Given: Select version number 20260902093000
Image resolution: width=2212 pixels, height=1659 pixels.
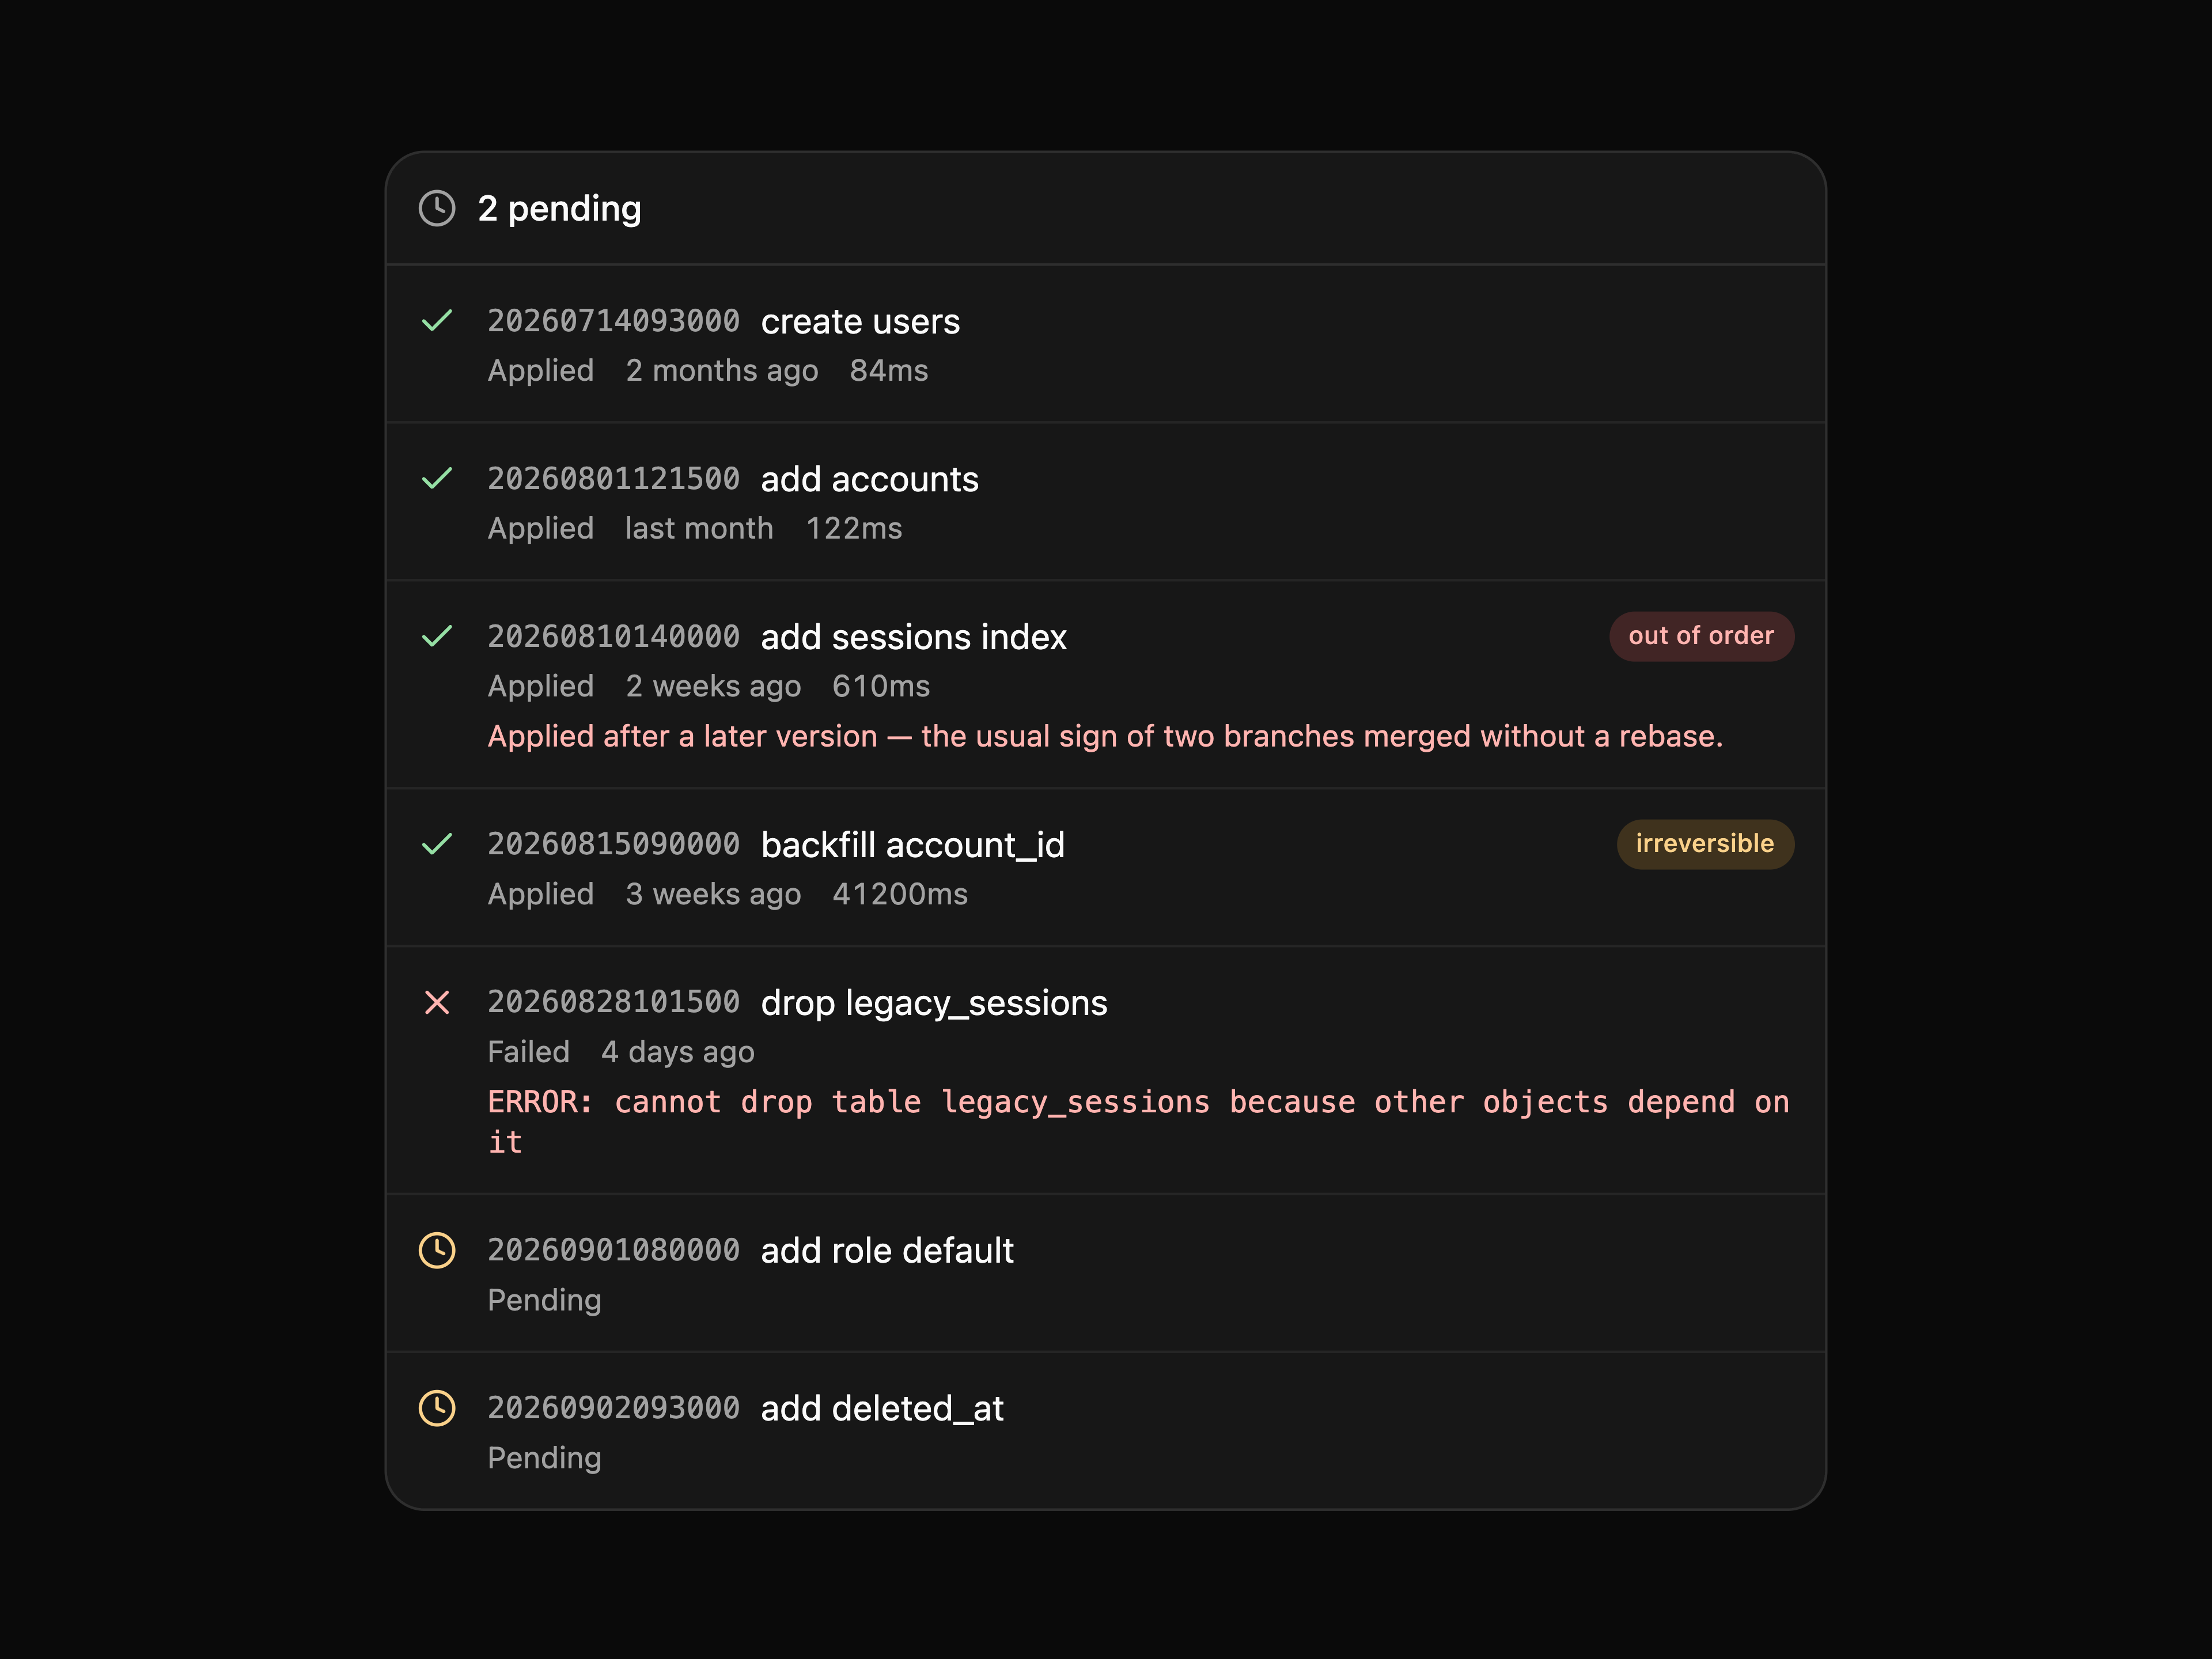Looking at the screenshot, I should (x=614, y=1408).
